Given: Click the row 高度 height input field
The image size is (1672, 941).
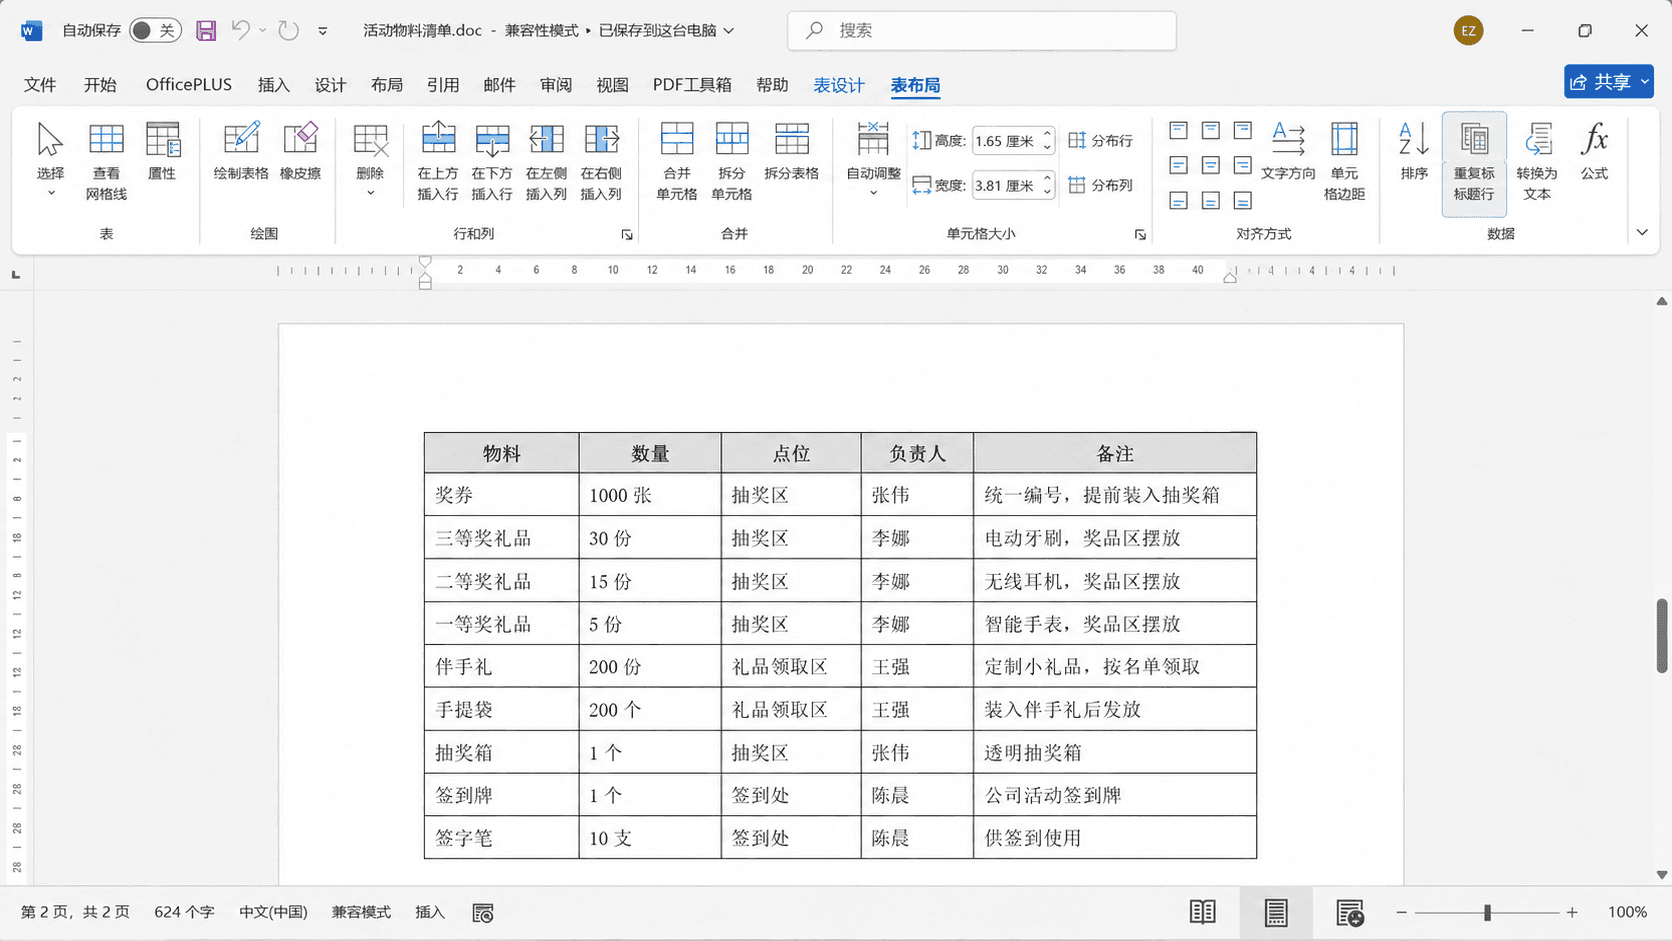Looking at the screenshot, I should [1005, 141].
